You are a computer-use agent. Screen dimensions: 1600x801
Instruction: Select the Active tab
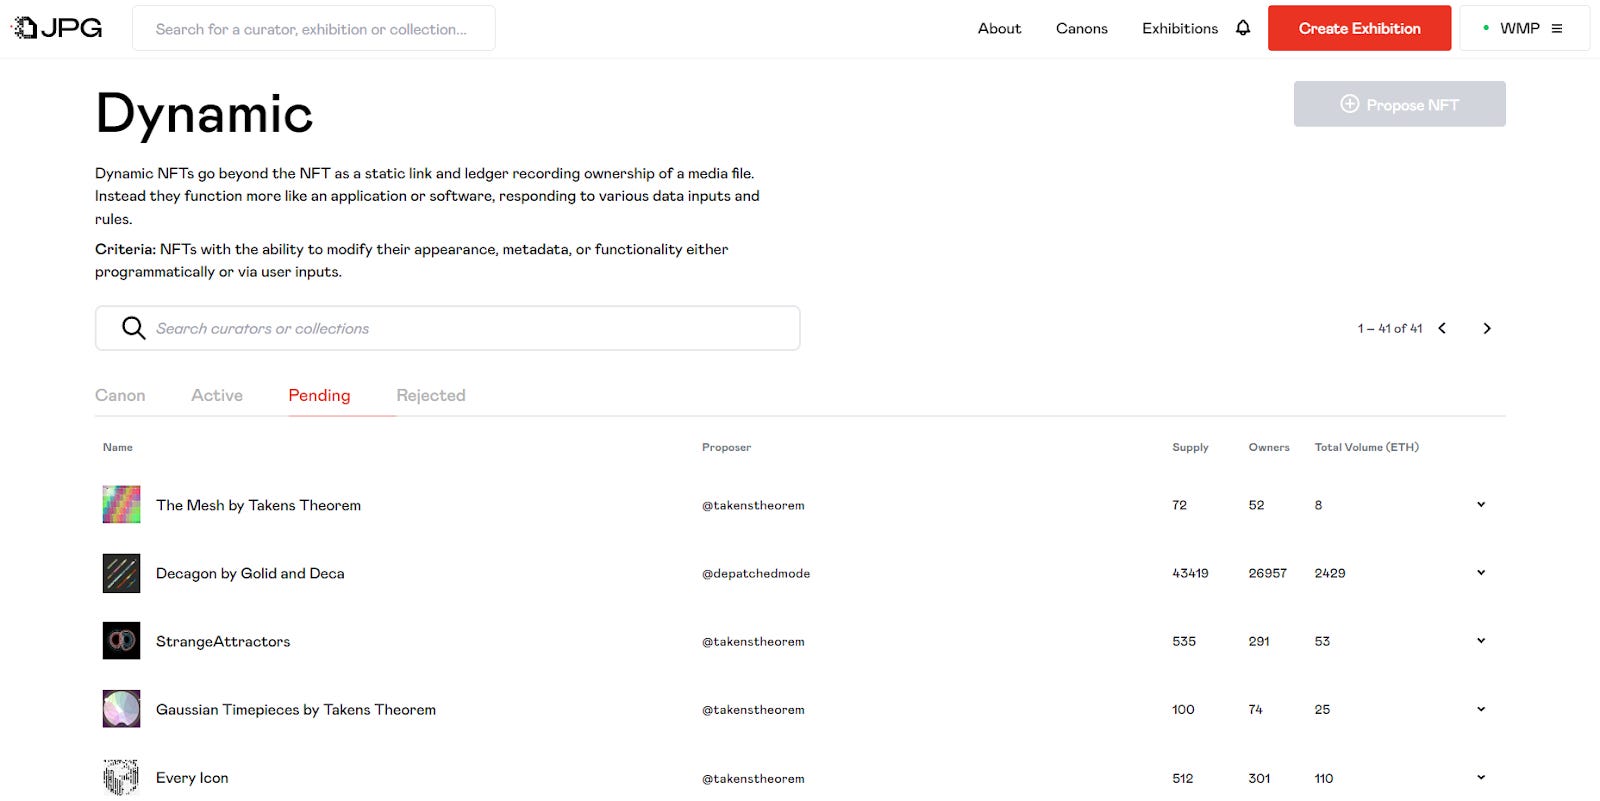pos(217,395)
